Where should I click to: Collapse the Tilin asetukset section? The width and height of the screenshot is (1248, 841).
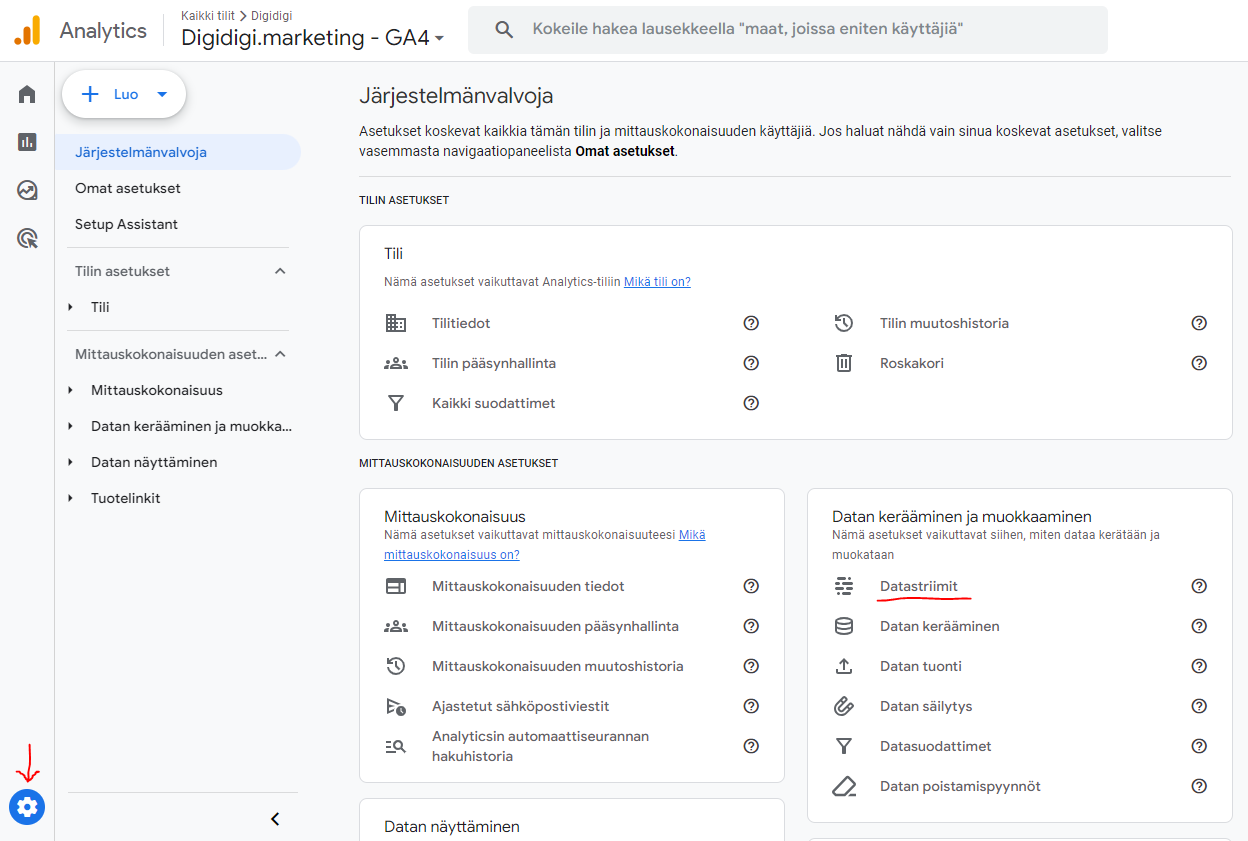(279, 270)
